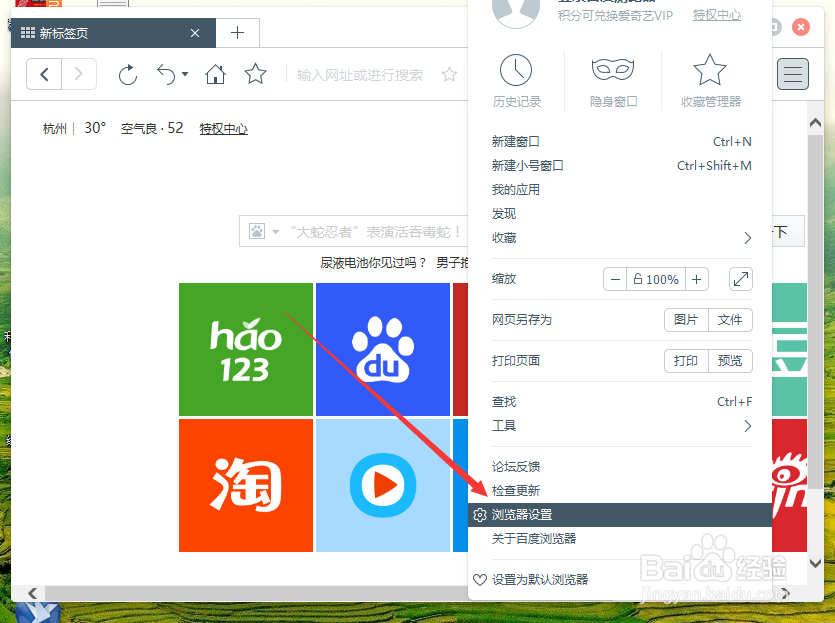Expand the 工具 submenu

(x=621, y=426)
